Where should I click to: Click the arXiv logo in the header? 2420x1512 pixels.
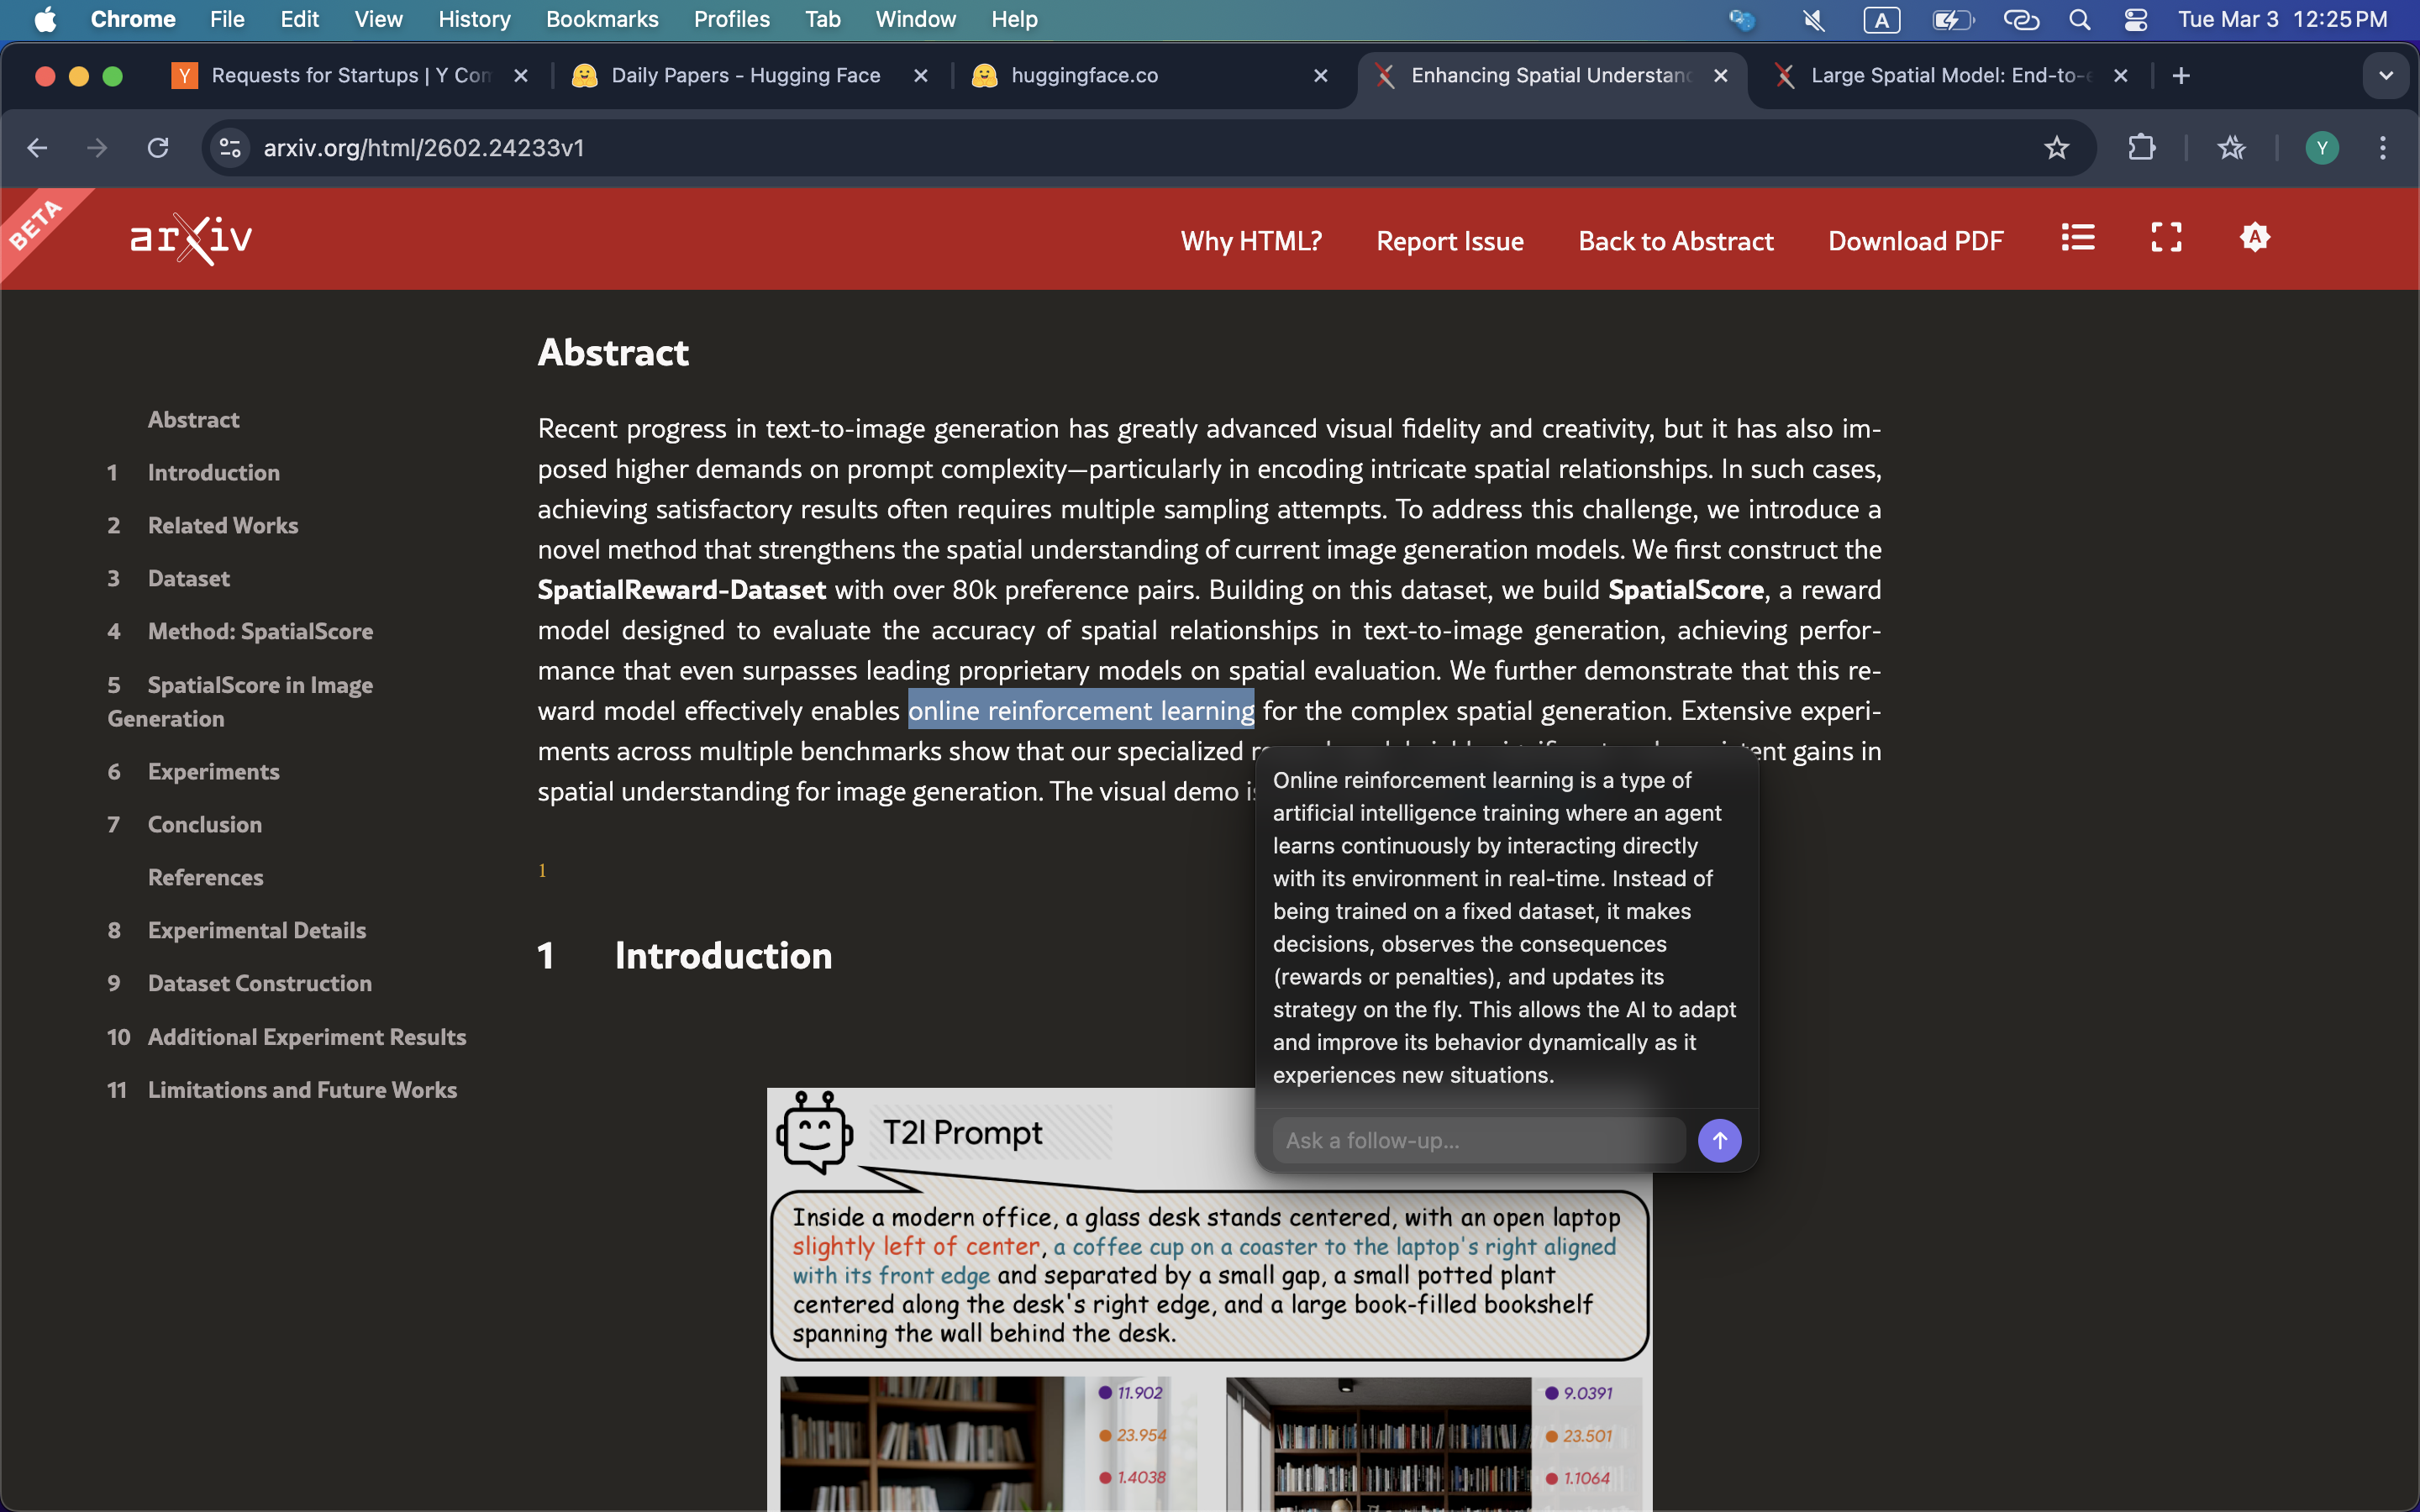(x=191, y=238)
